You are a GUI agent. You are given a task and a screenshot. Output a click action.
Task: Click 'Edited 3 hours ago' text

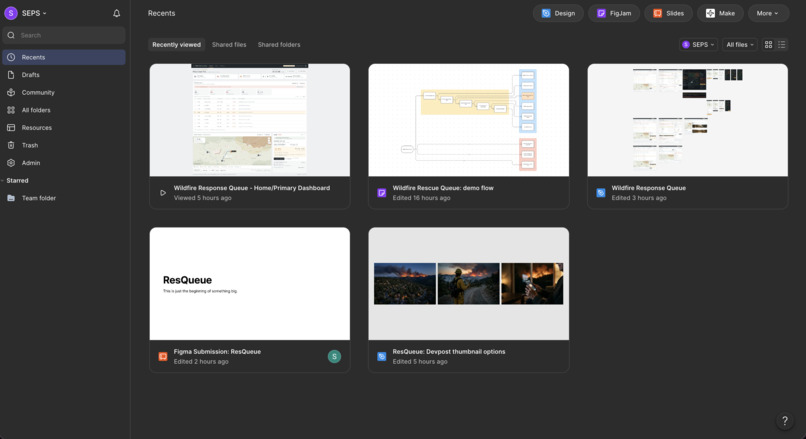pyautogui.click(x=639, y=198)
